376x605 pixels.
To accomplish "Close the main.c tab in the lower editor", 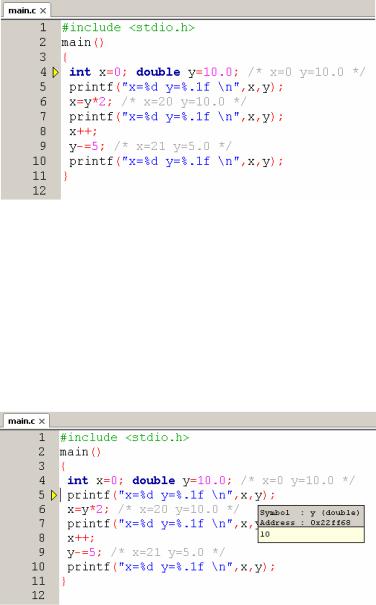I will point(42,421).
